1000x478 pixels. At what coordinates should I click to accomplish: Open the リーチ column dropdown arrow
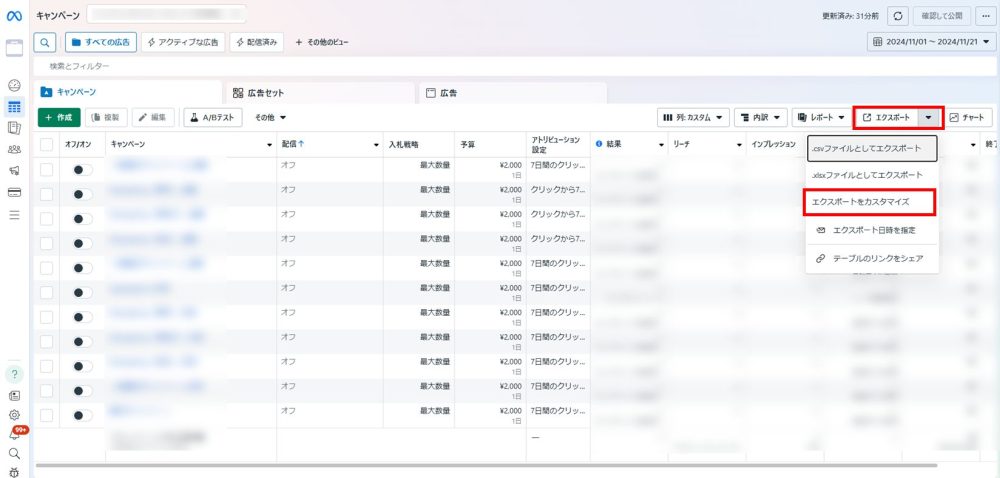(x=739, y=145)
